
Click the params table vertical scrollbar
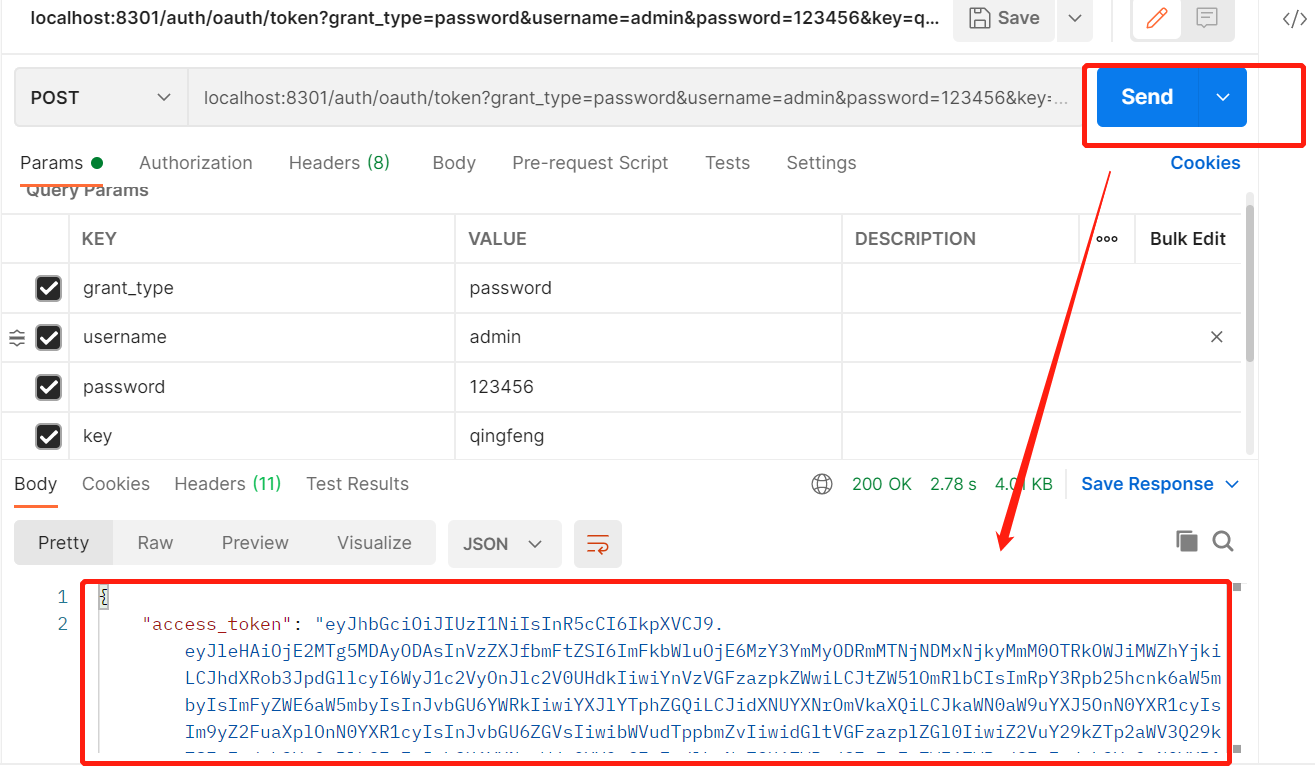[x=1250, y=283]
